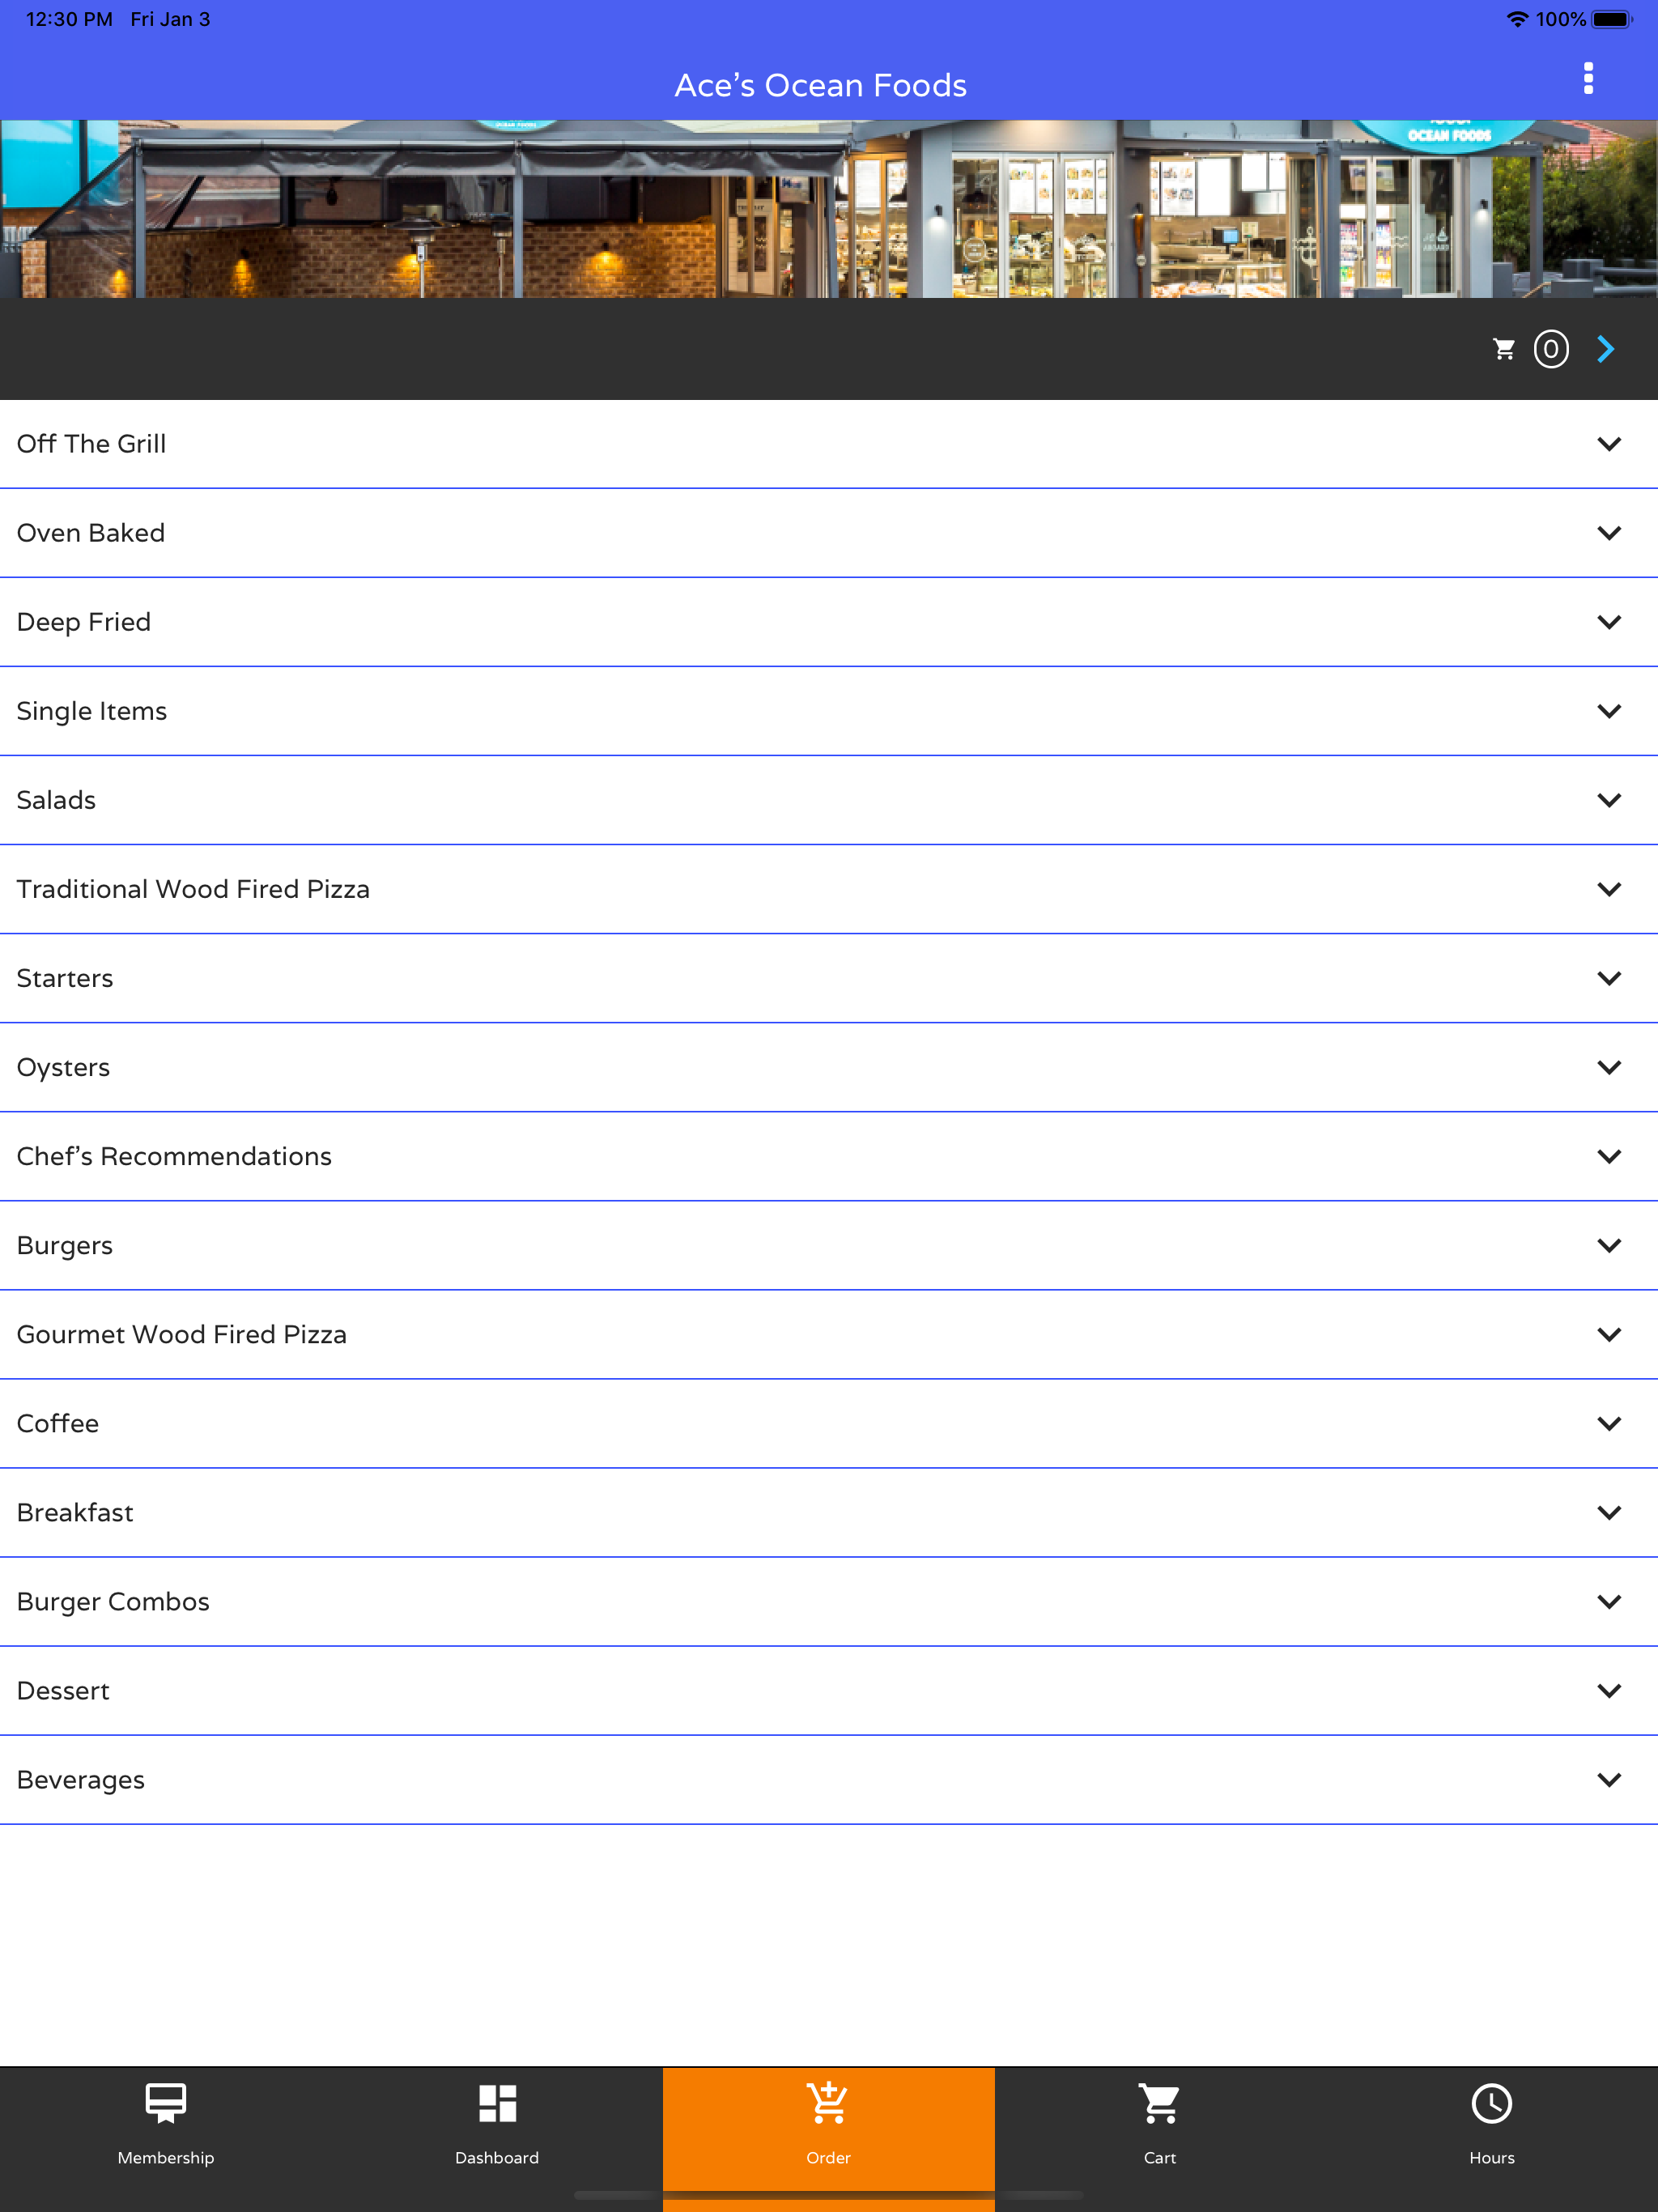Select Oysters category label
The width and height of the screenshot is (1658, 2212).
click(x=63, y=1068)
